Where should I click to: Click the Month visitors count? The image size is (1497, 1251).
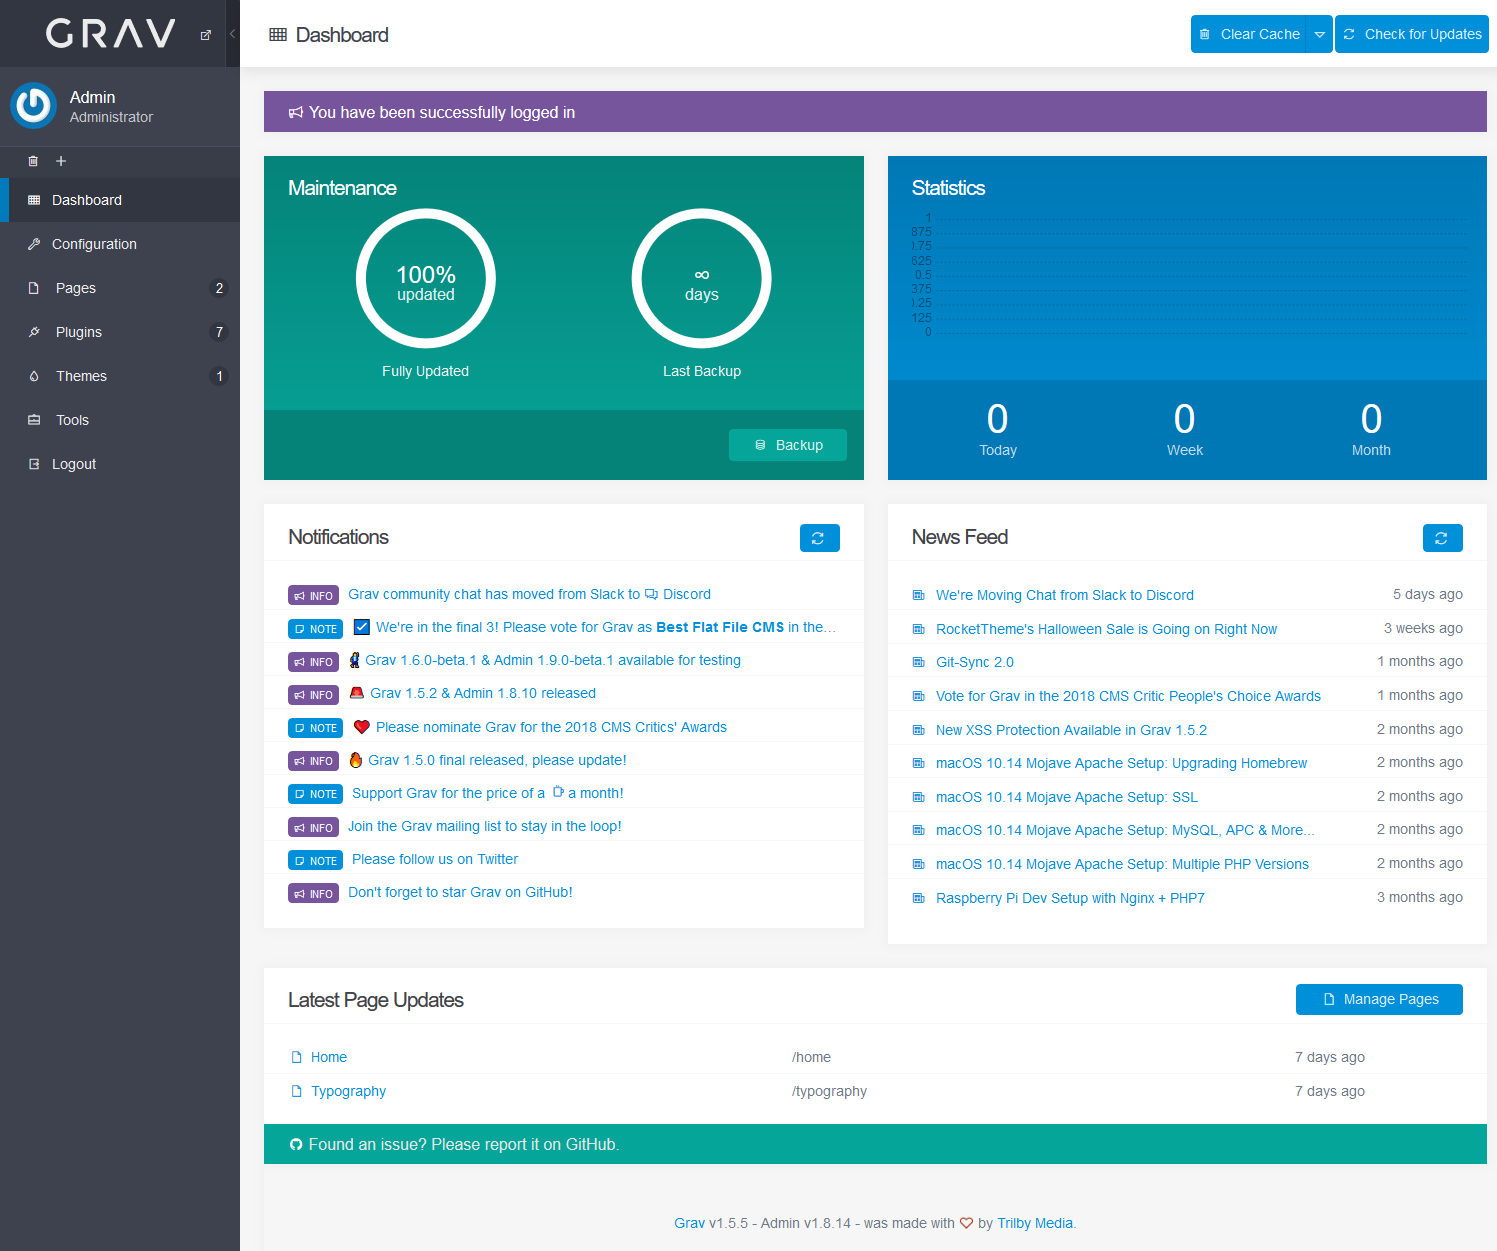point(1371,419)
